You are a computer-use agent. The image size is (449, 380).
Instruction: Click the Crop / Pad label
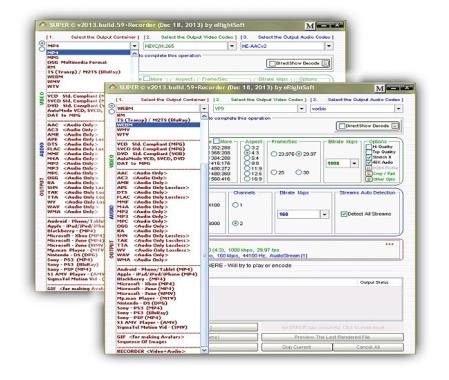[x=384, y=174]
